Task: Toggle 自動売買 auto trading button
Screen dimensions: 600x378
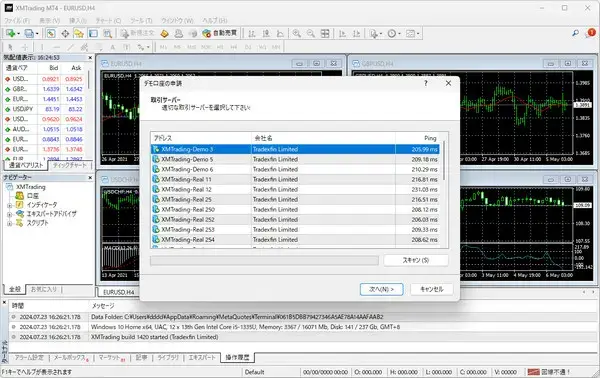Action: click(x=220, y=34)
